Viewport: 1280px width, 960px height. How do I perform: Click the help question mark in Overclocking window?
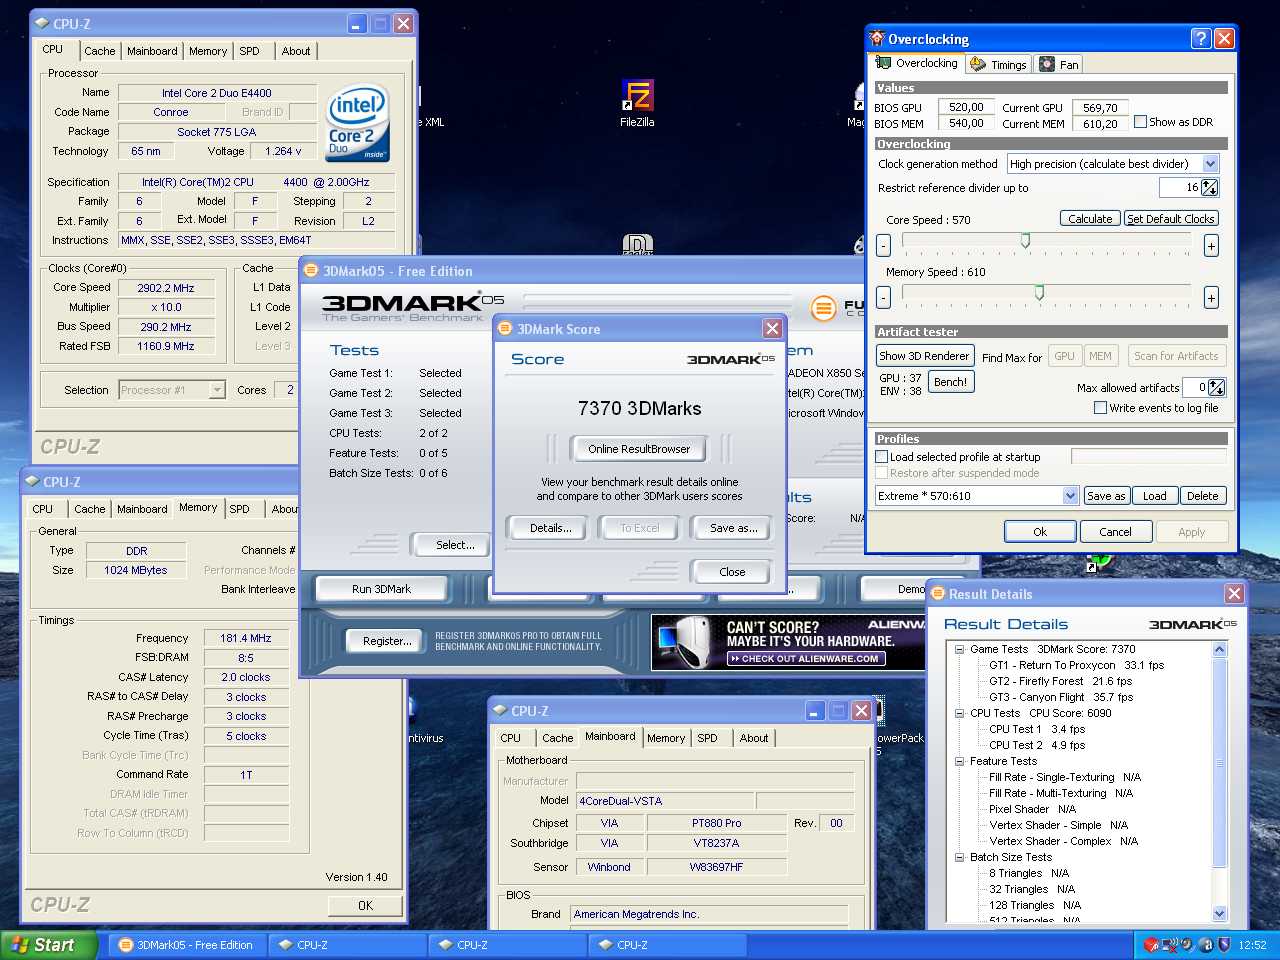click(1201, 38)
